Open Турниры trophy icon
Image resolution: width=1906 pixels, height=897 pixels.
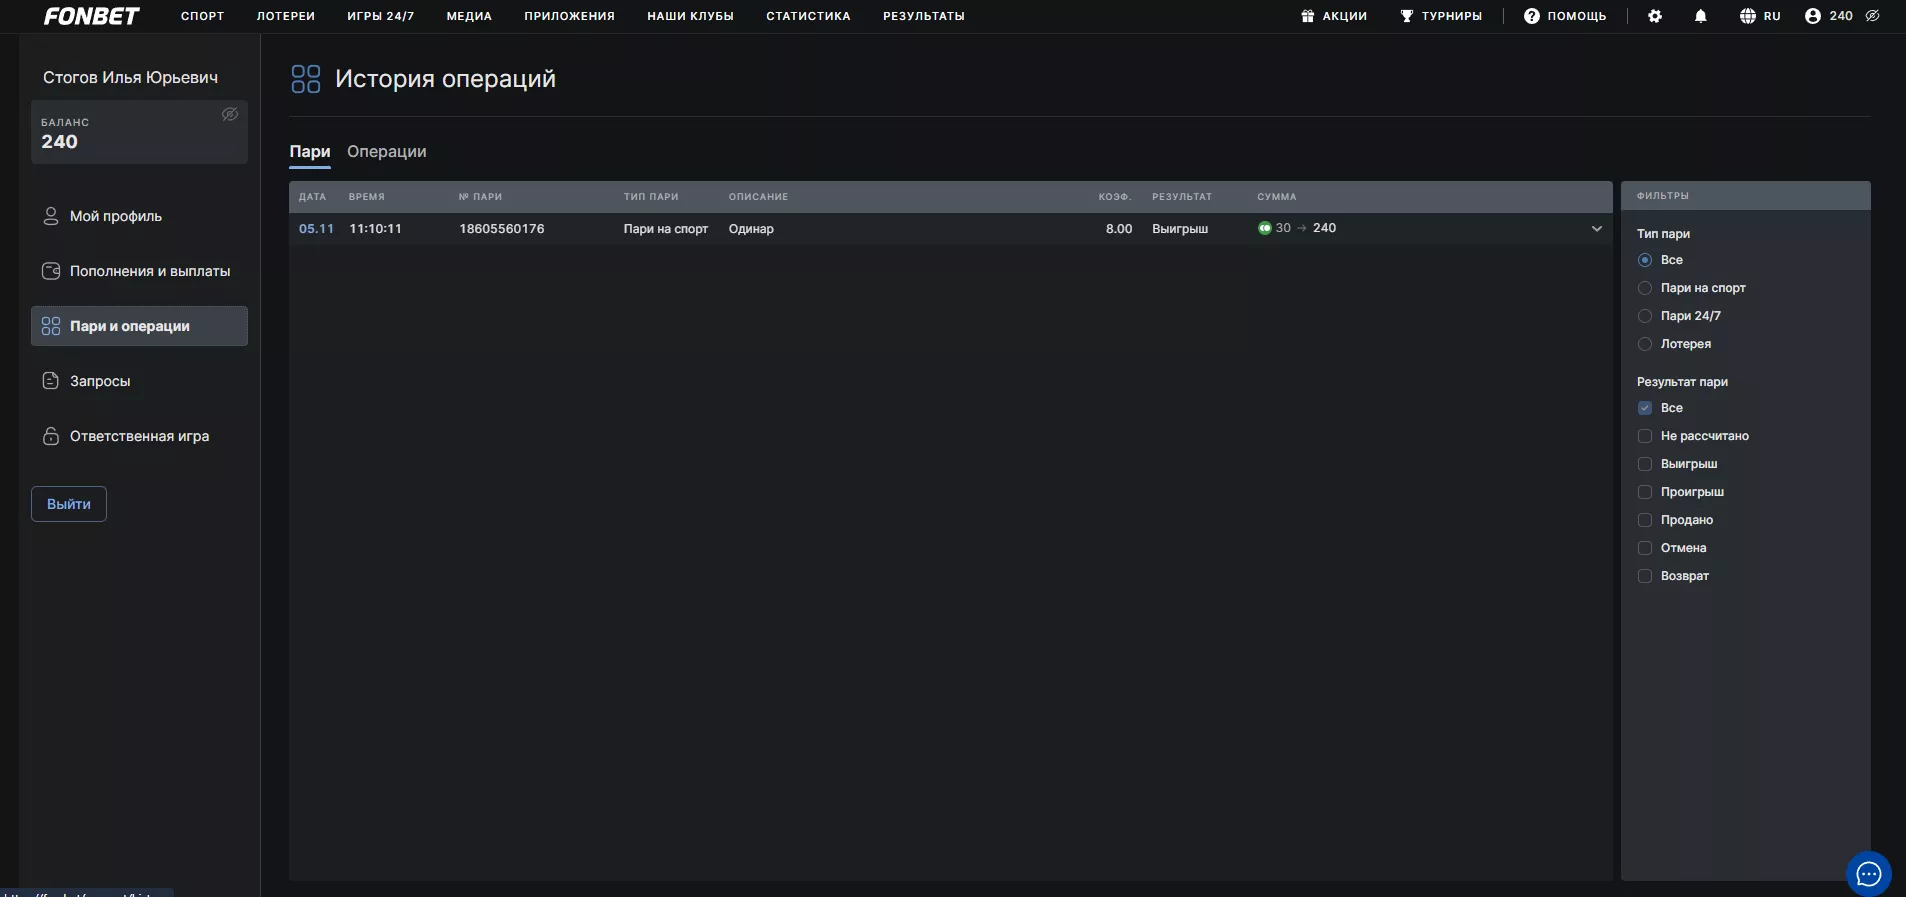(1407, 16)
